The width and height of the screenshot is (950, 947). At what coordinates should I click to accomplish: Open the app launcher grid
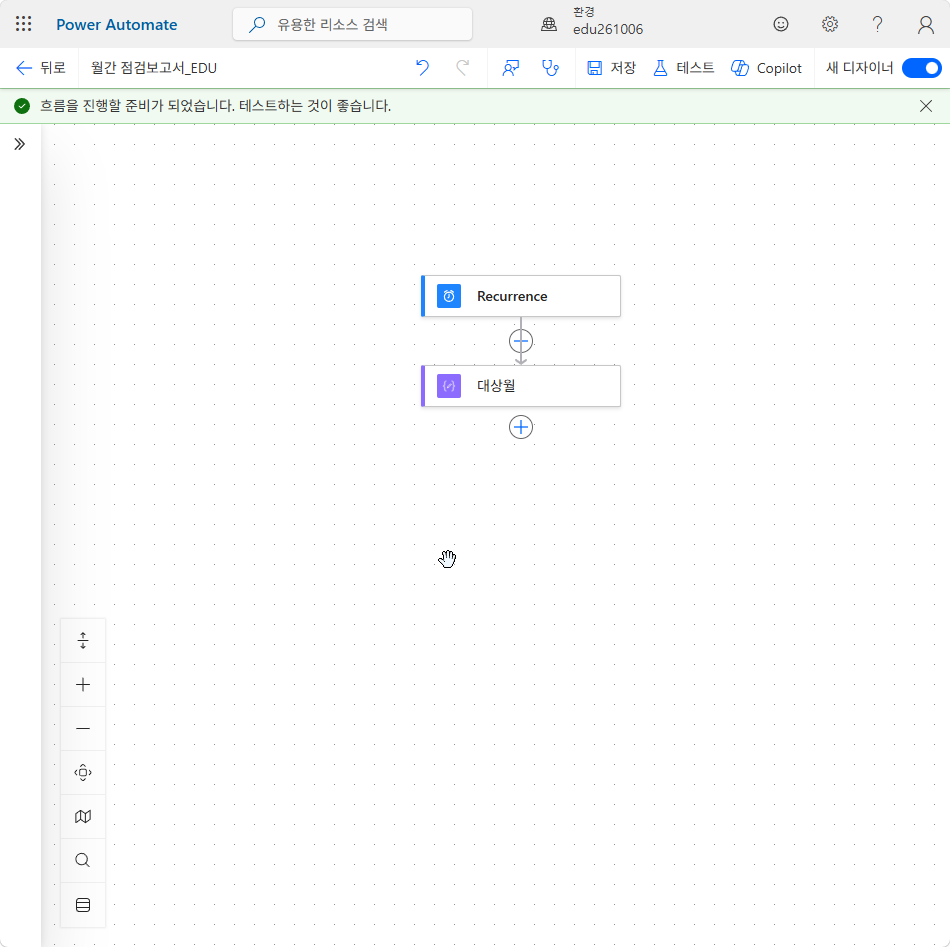[24, 24]
